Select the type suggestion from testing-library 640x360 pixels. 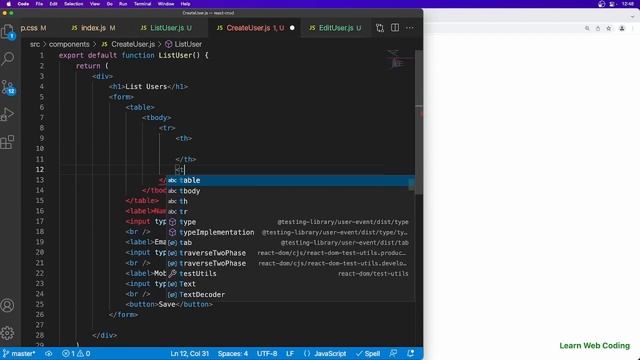click(x=290, y=222)
